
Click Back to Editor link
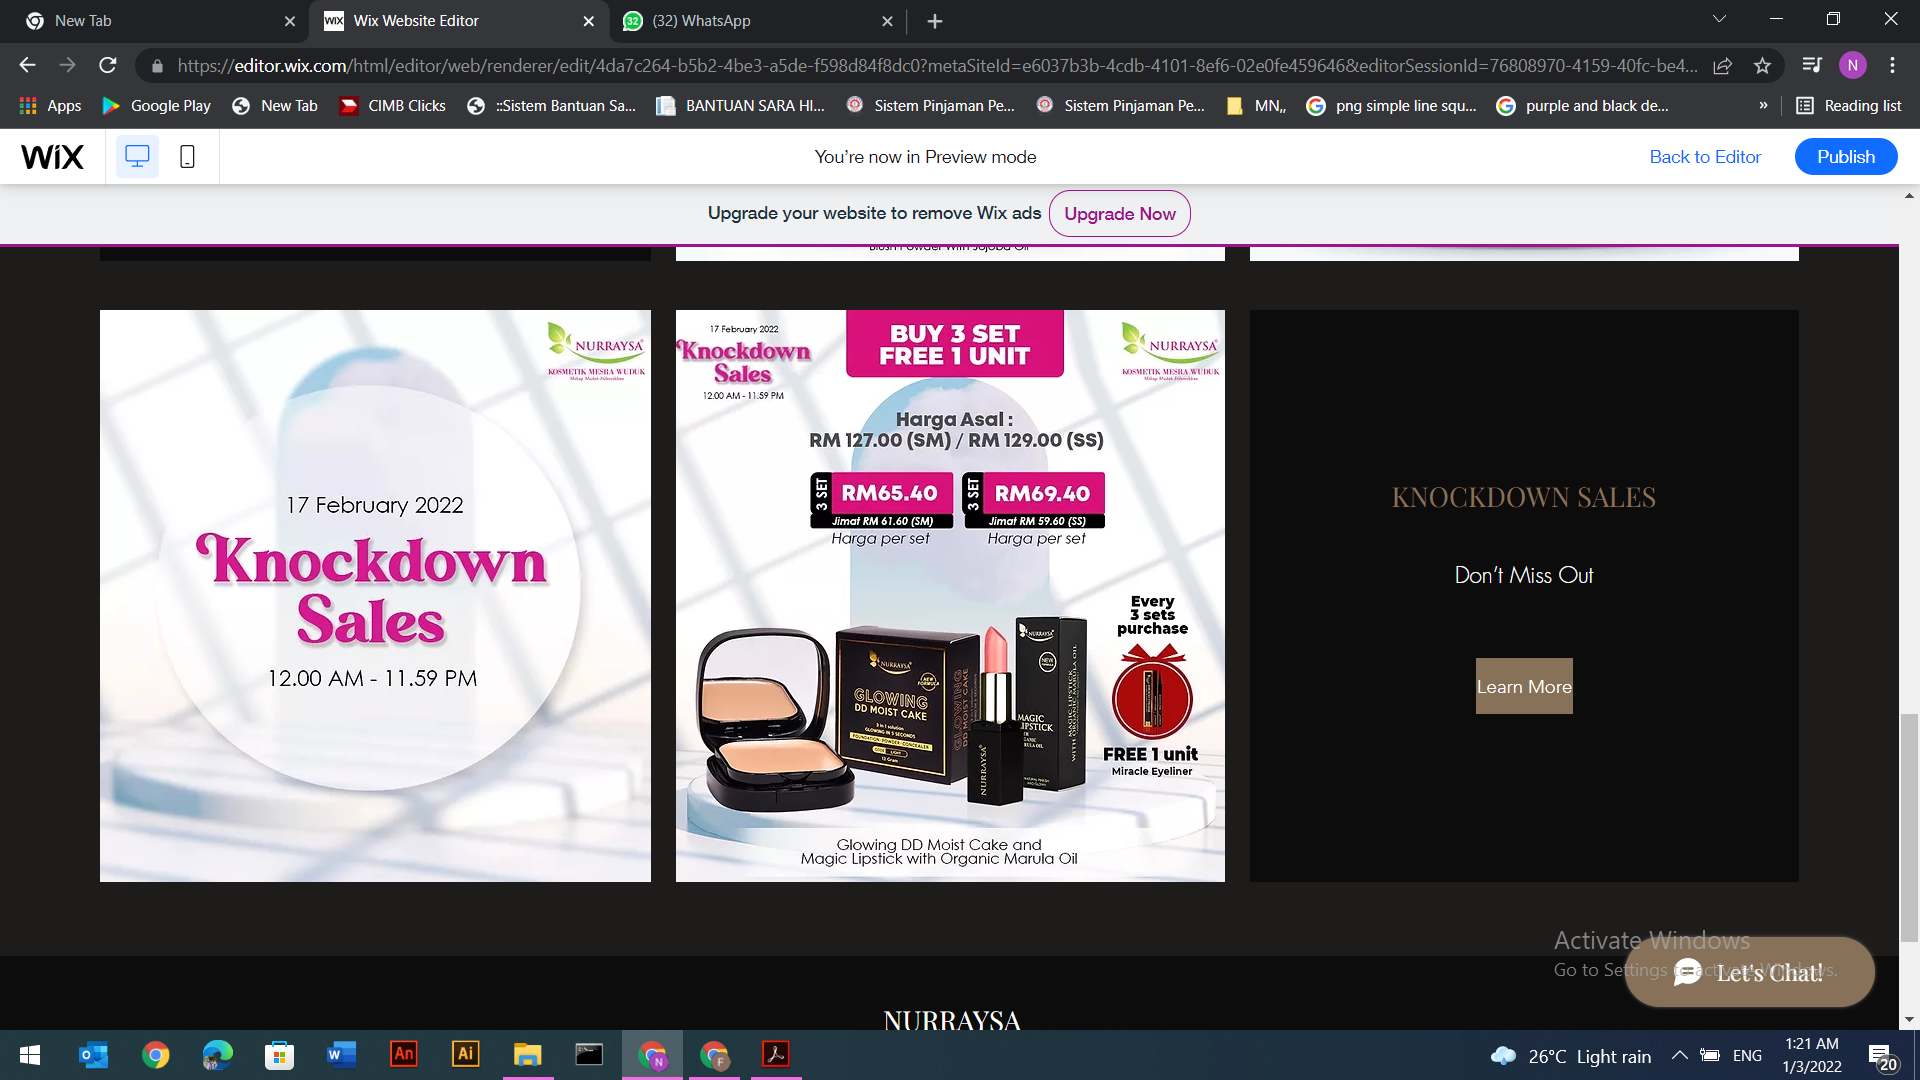(1705, 157)
